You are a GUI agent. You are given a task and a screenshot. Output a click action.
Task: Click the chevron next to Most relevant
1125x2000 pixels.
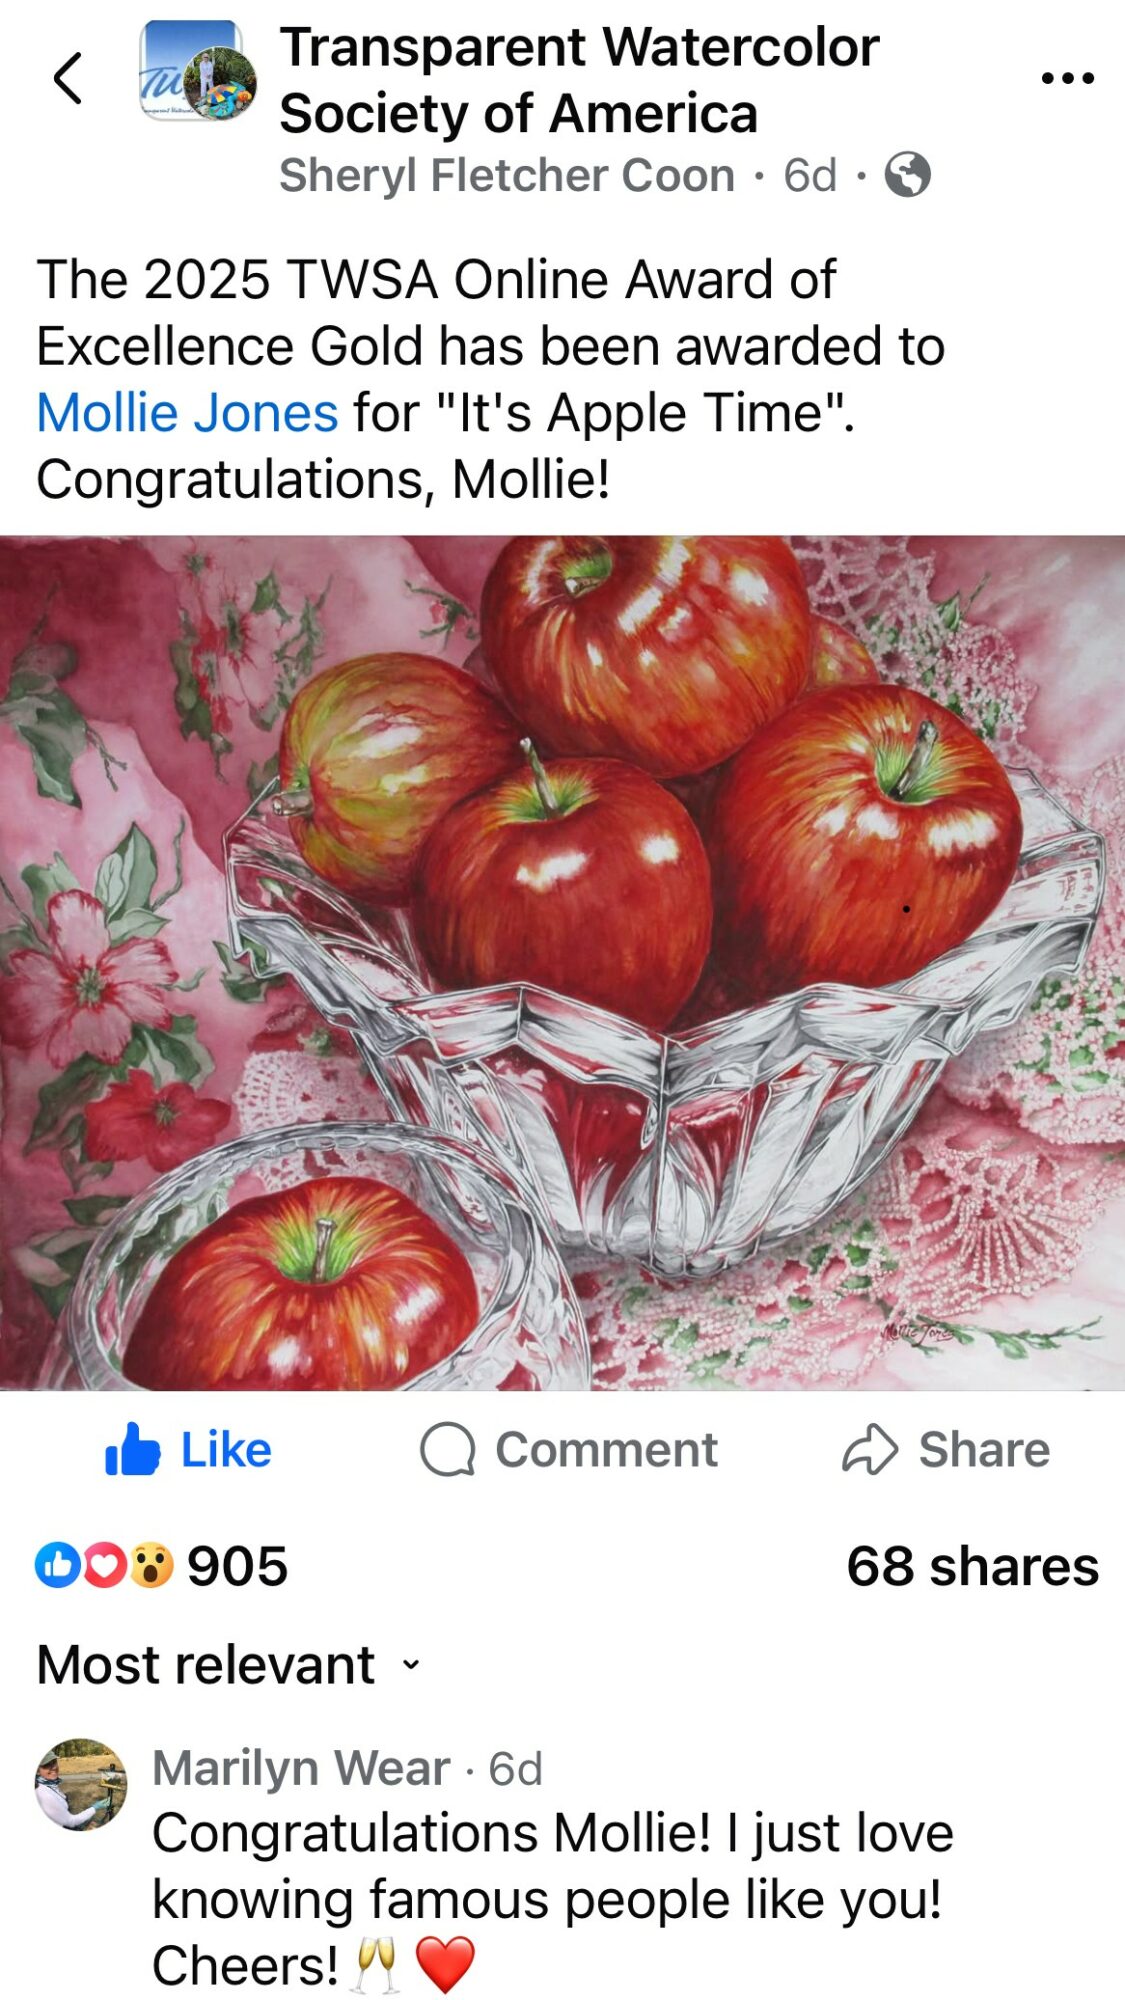(x=410, y=1666)
